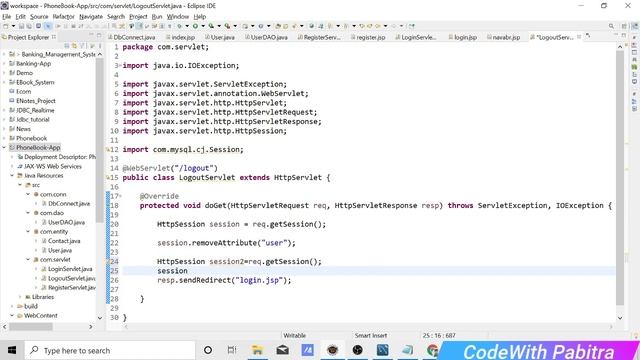Viewport: 640px width, 360px height.
Task: Collapse the com.servlet package
Action: pos(28,260)
